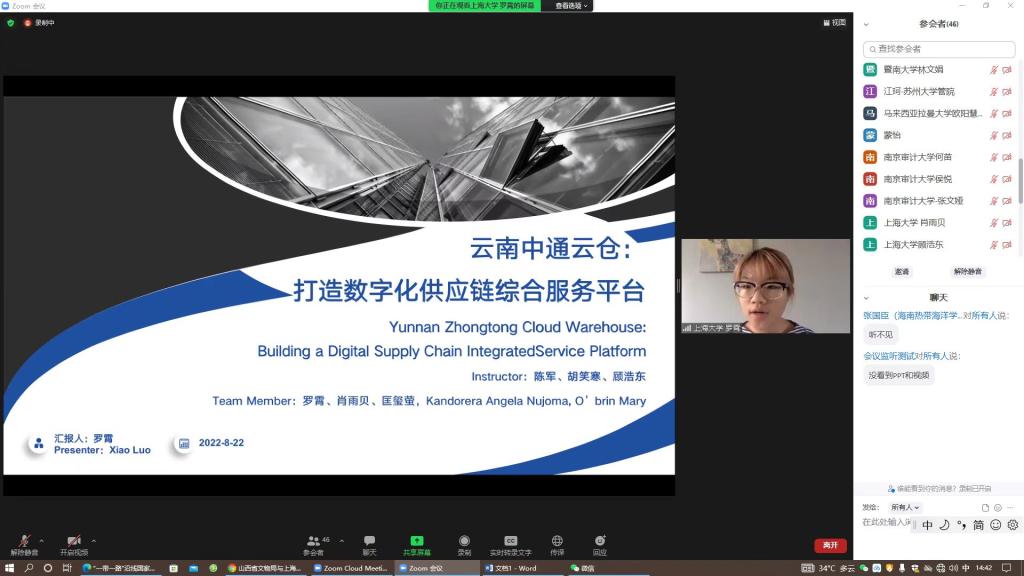The image size is (1024, 576).
Task: Click the 参会者 participants icon in toolbar
Action: coord(314,541)
